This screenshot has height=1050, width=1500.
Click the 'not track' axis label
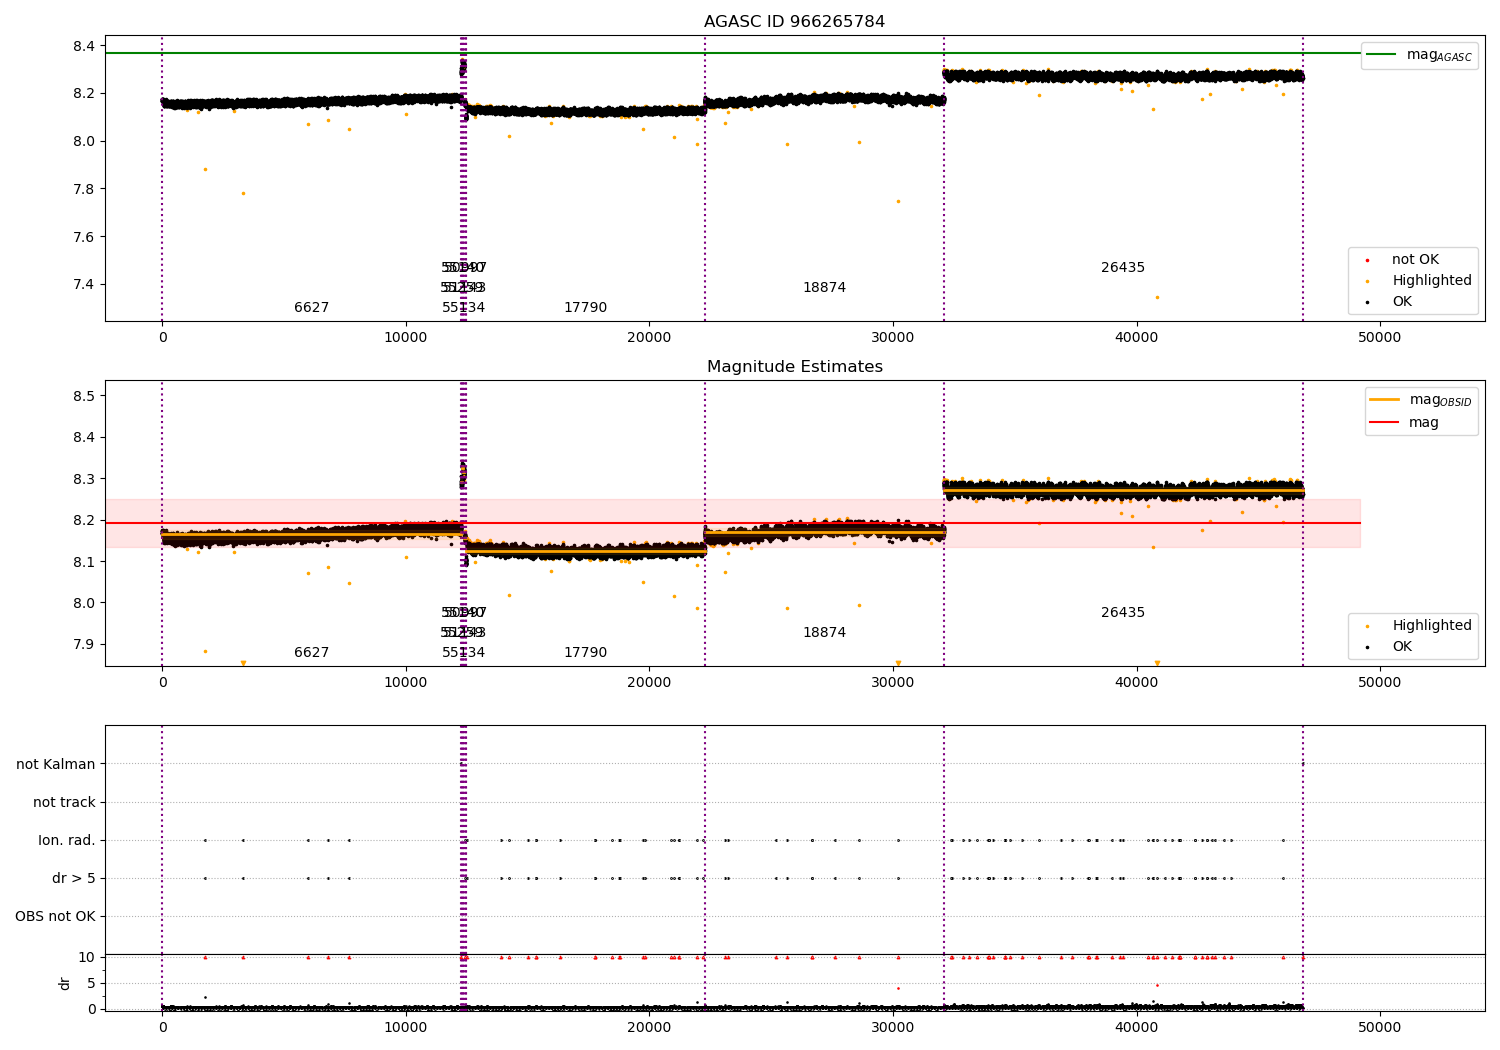coord(64,802)
